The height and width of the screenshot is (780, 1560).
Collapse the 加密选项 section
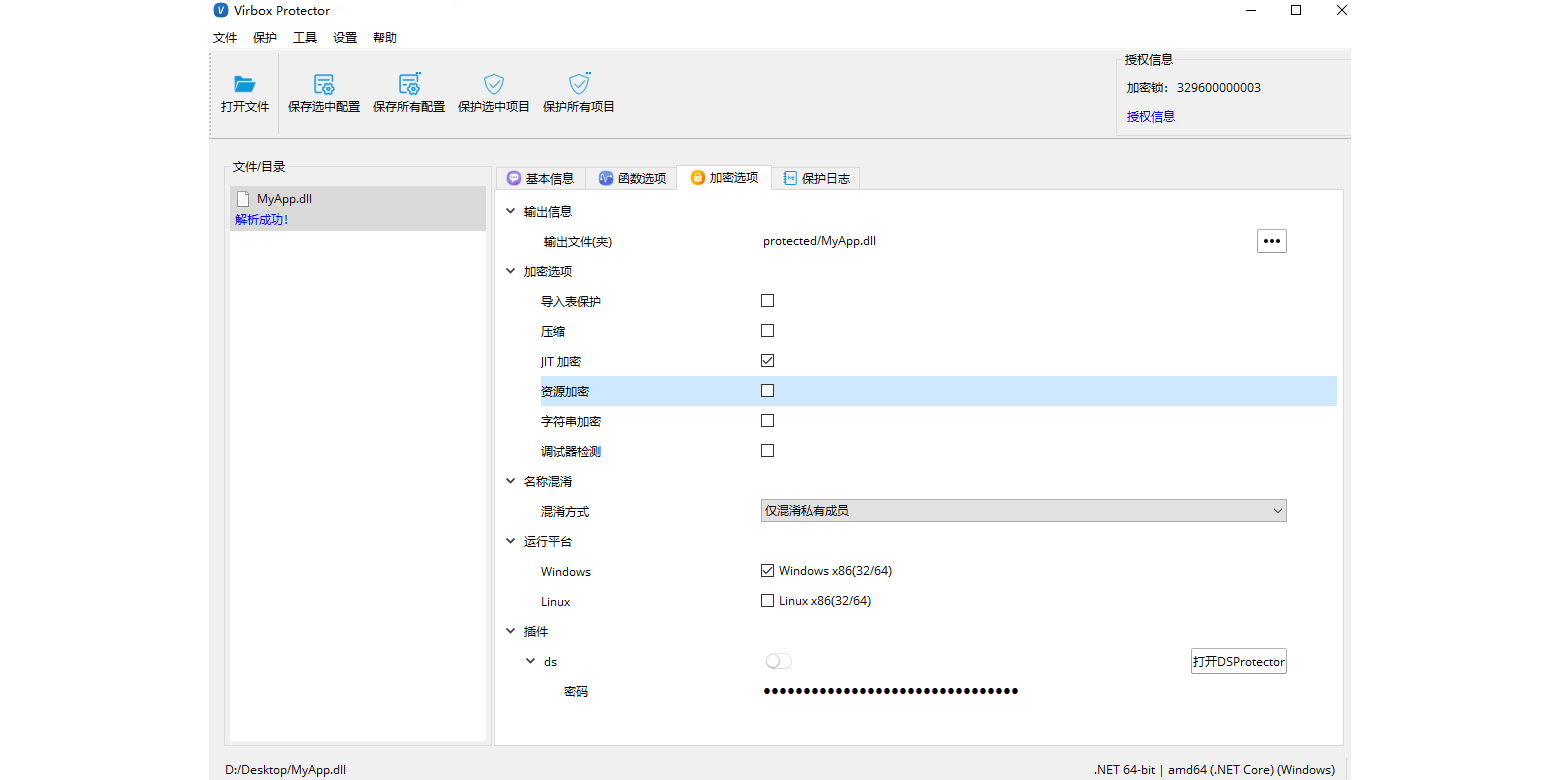click(x=510, y=270)
